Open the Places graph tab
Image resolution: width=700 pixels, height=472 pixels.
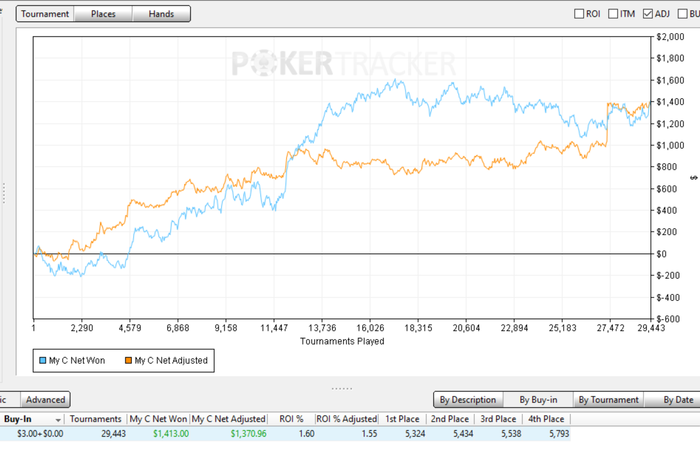click(x=103, y=14)
